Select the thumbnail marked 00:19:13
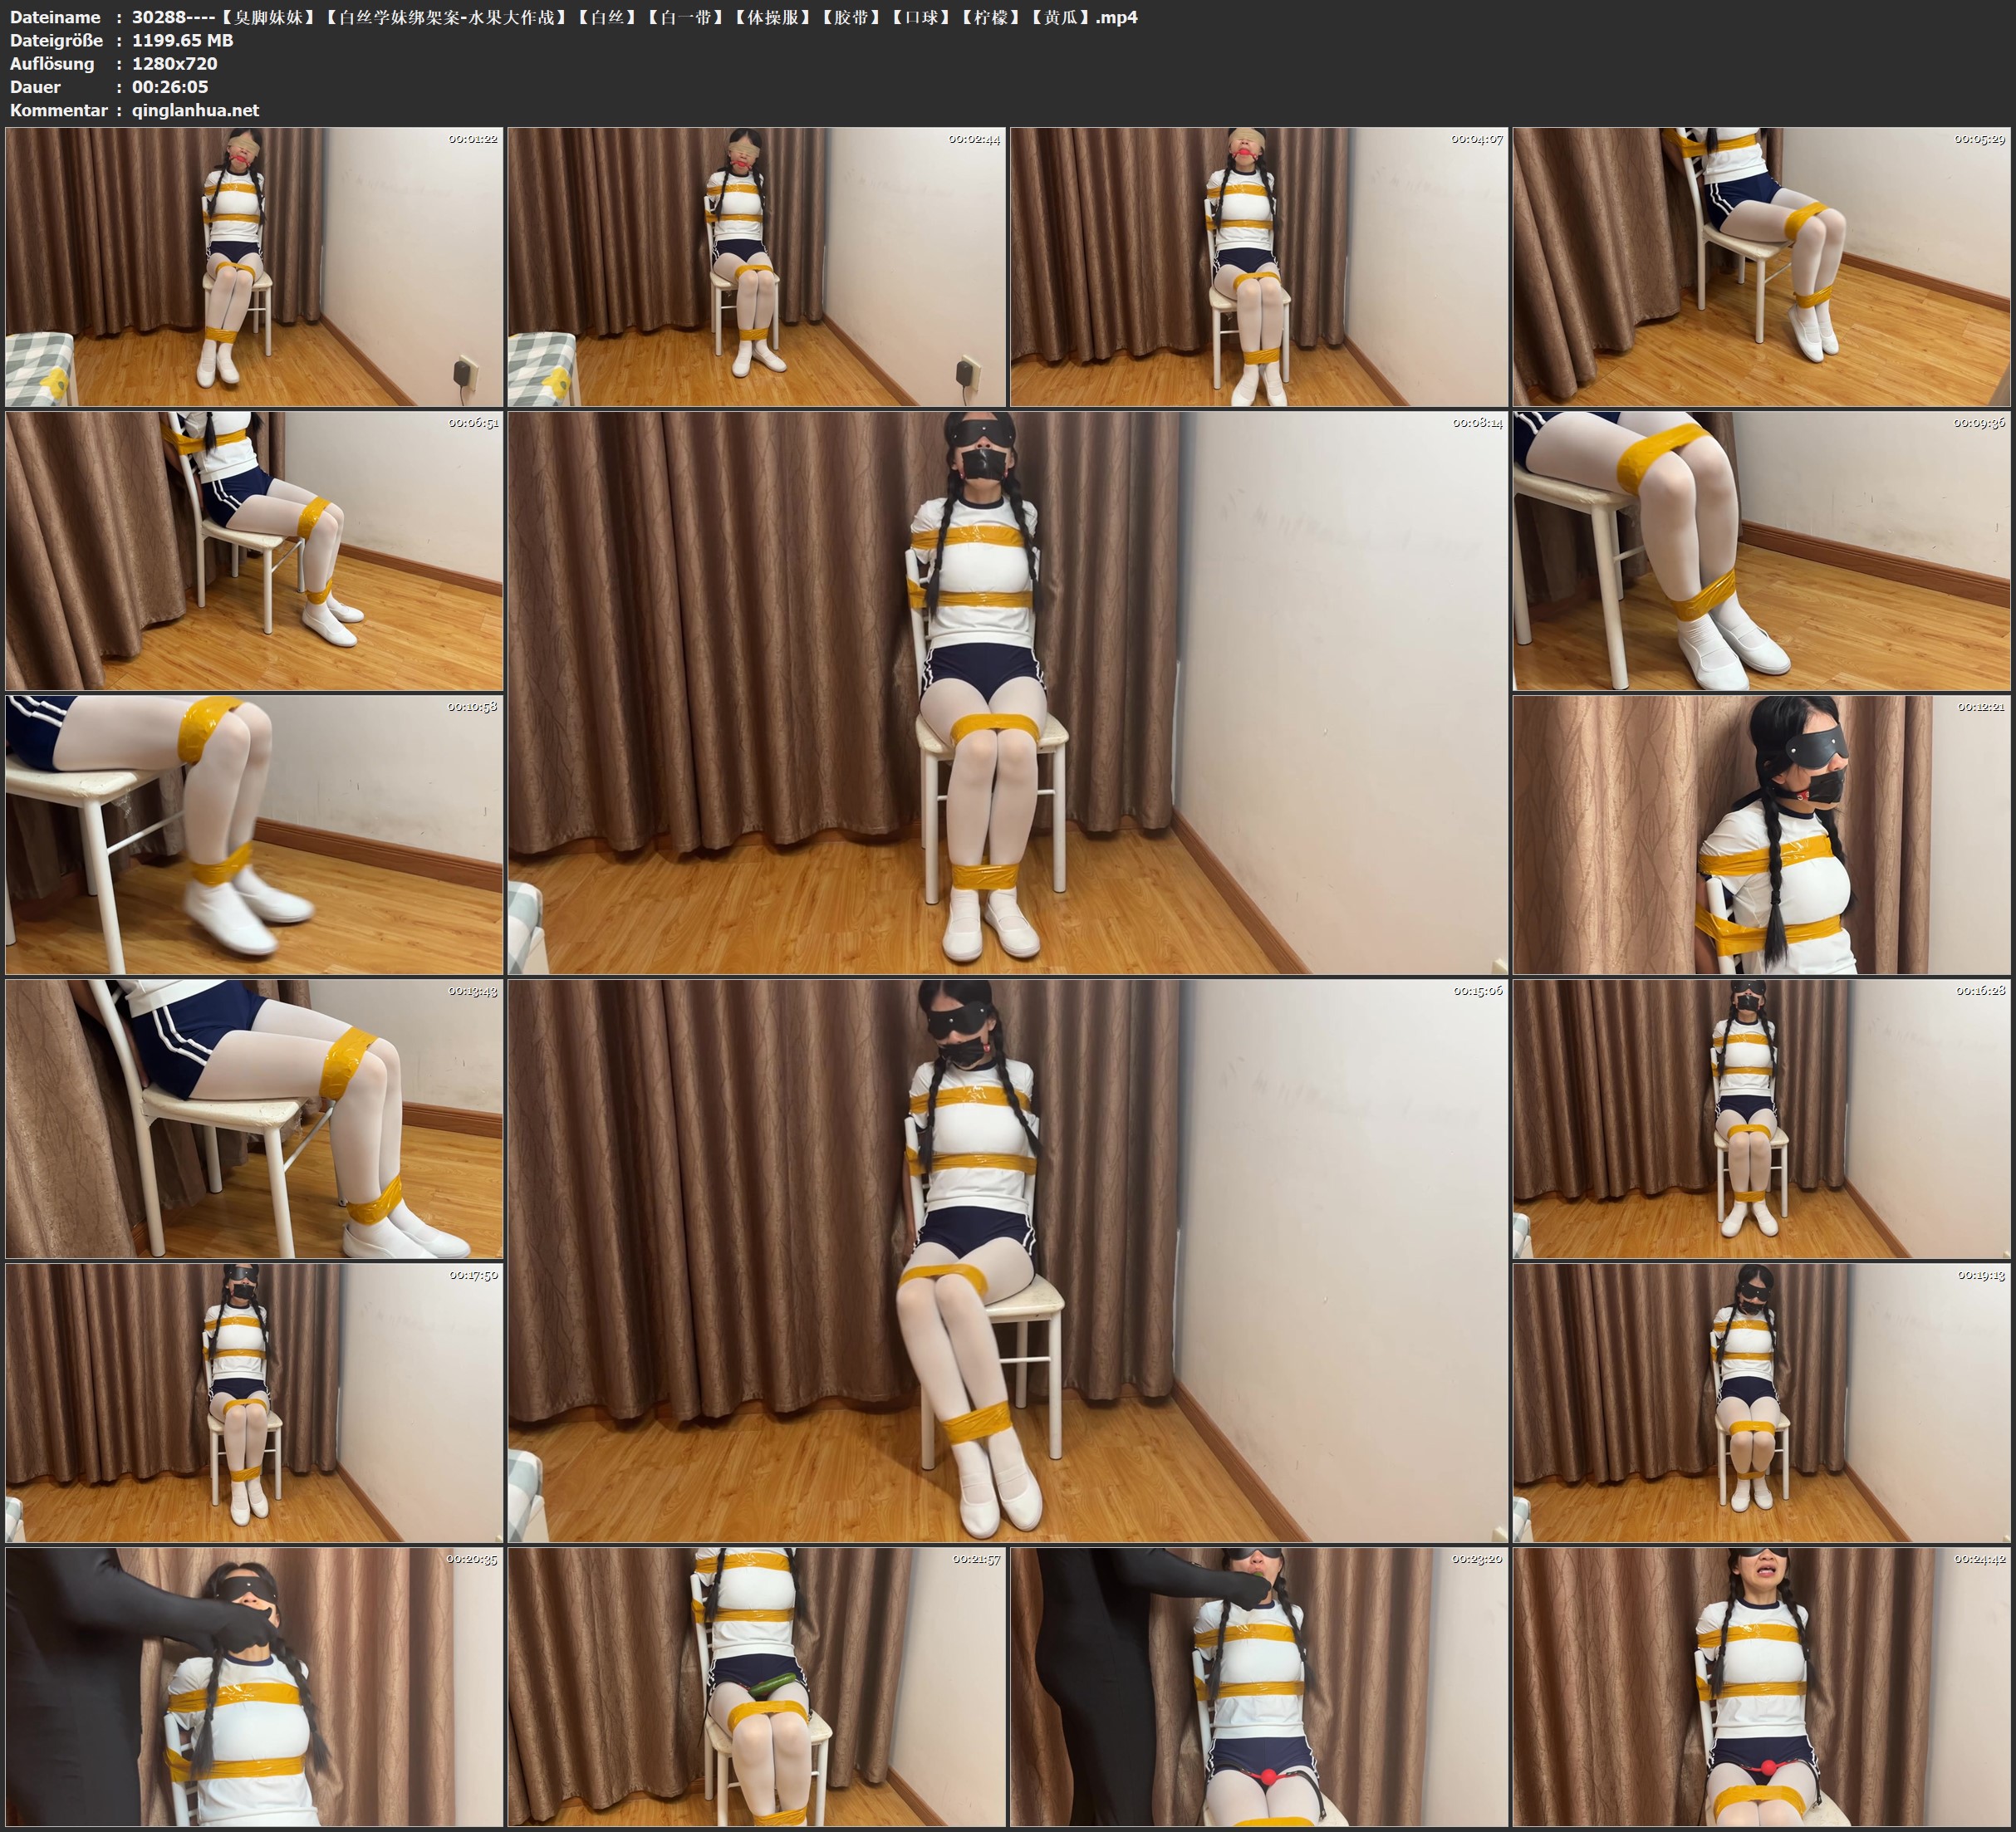This screenshot has height=1832, width=2016. [x=1761, y=1402]
